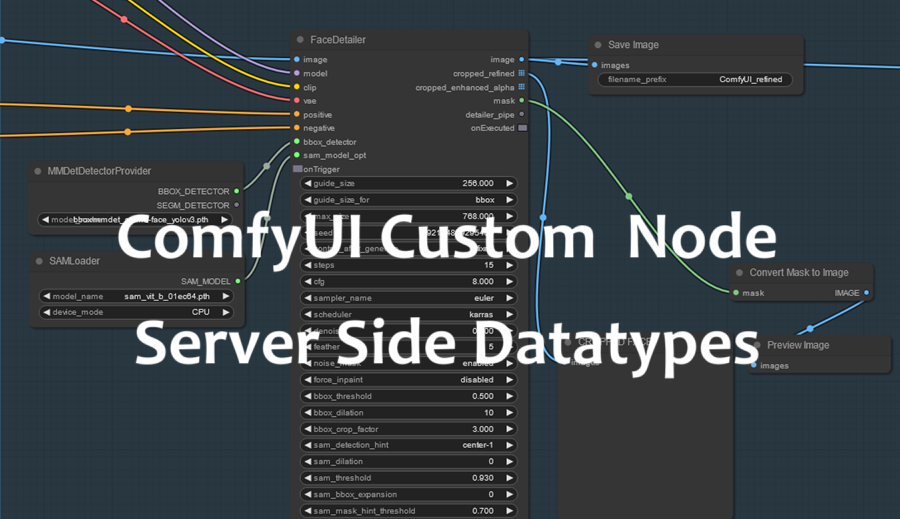Click the mask output port on FaceDetailer

click(521, 101)
